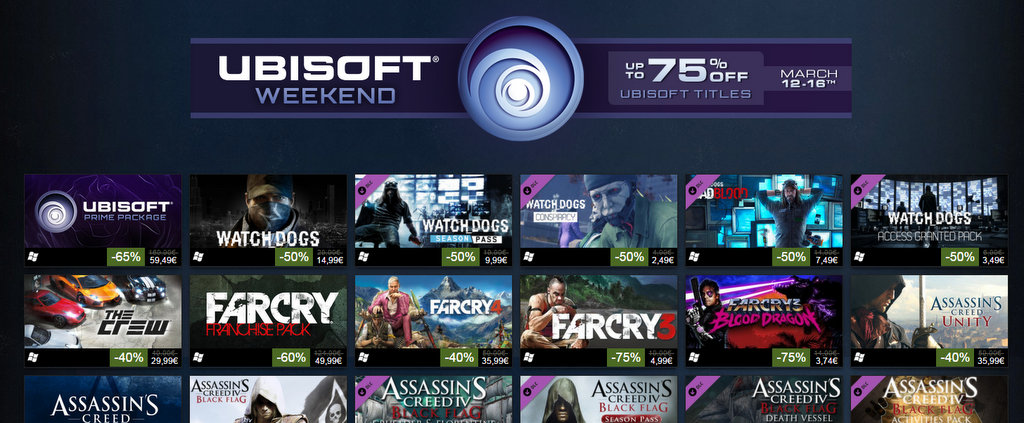Image resolution: width=1024 pixels, height=423 pixels.
Task: Open the Watch Dogs game capsule
Action: point(268,211)
